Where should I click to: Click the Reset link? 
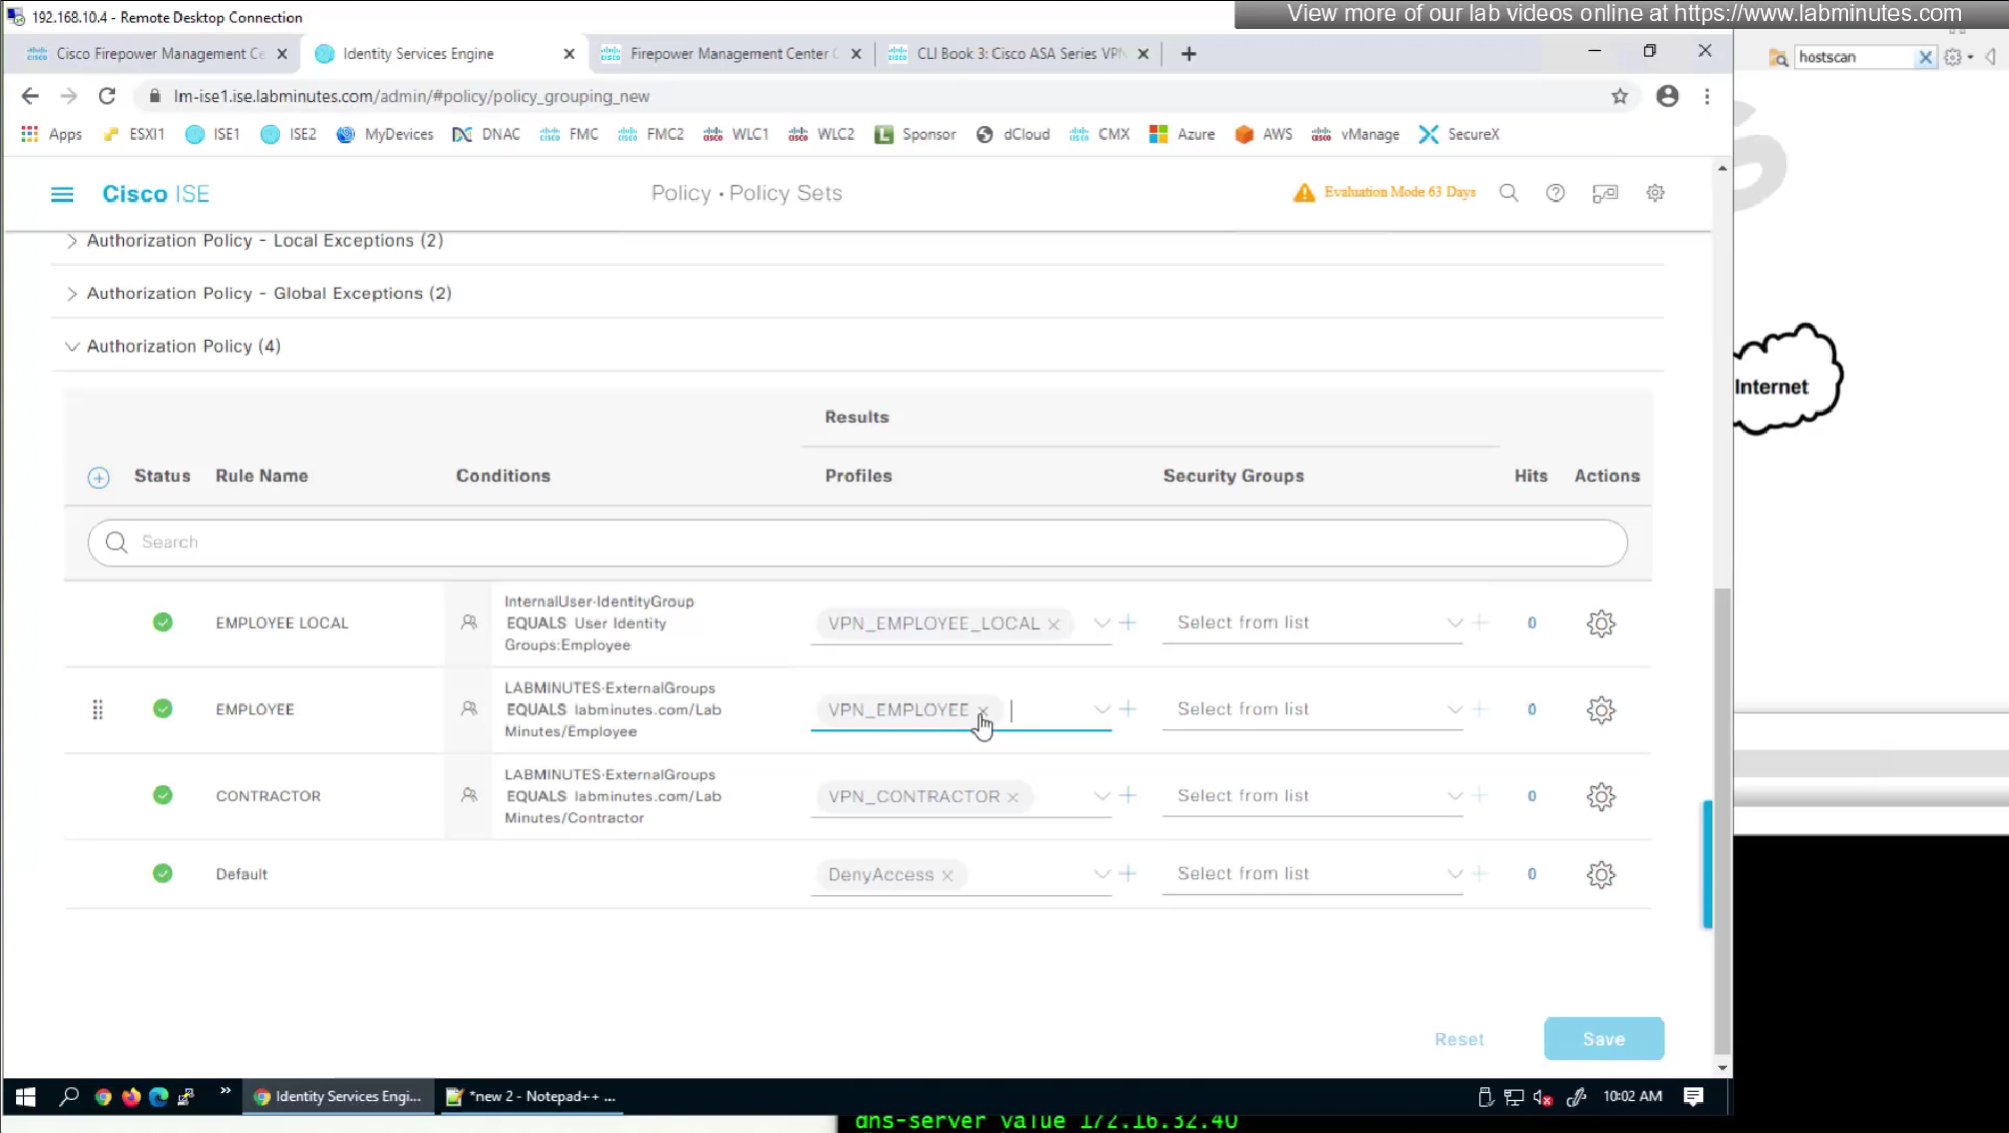[1459, 1039]
